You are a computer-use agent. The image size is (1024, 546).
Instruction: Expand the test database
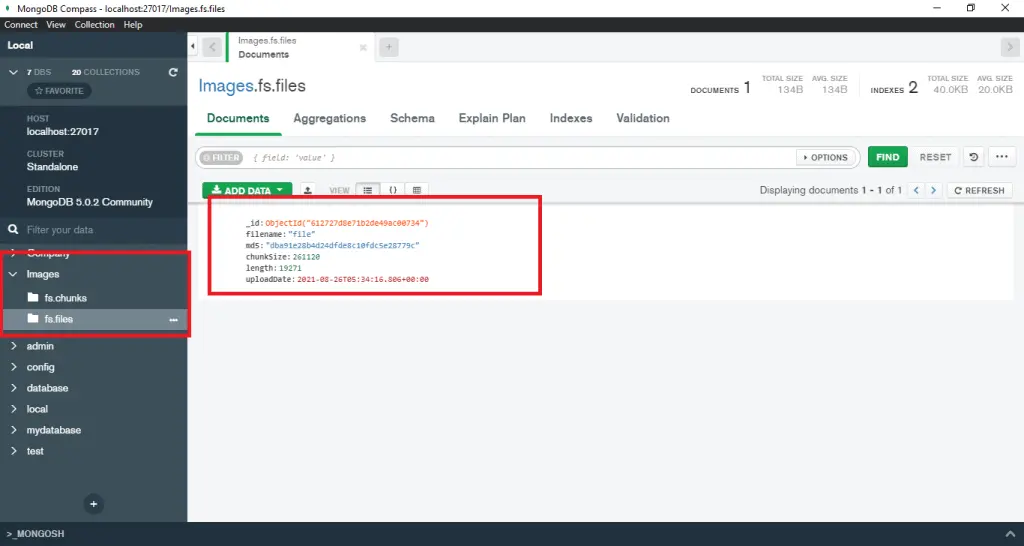click(x=13, y=451)
